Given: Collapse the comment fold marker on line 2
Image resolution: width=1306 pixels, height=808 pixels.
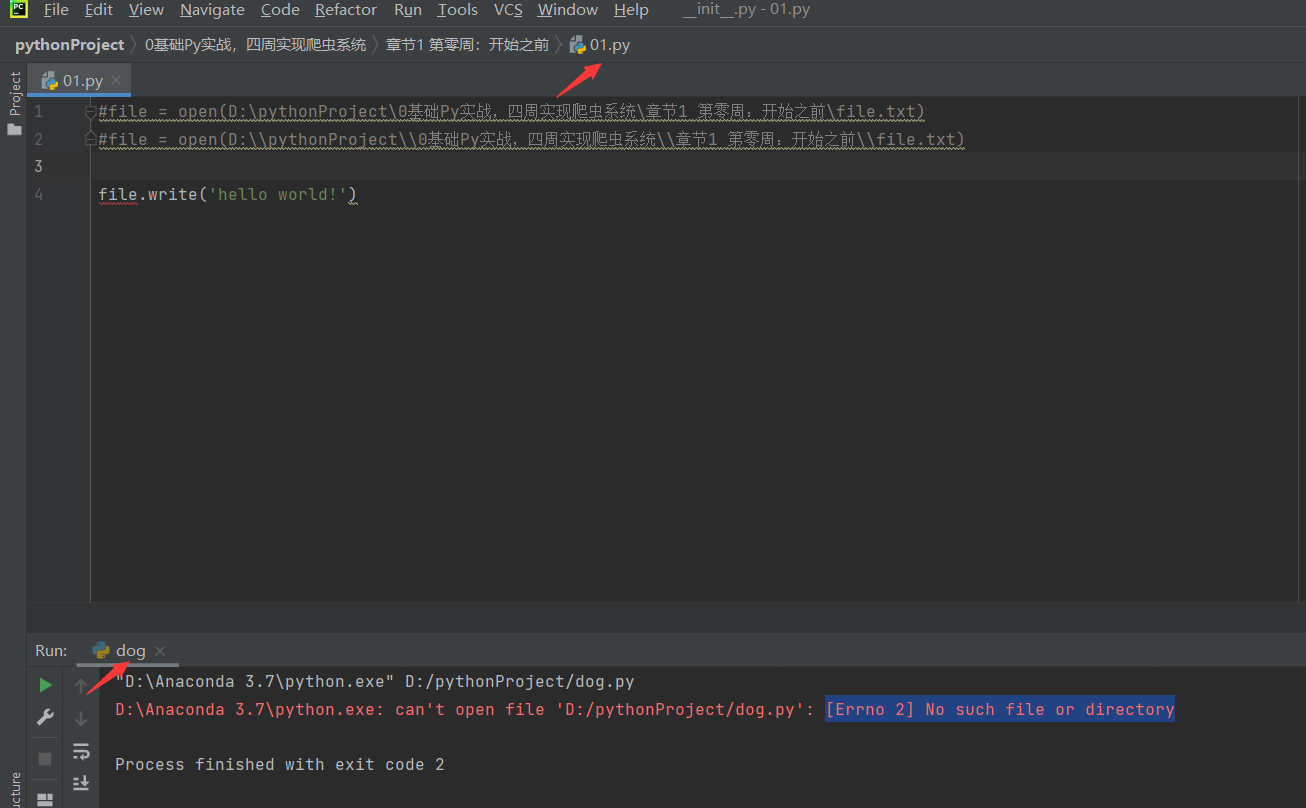Looking at the screenshot, I should pos(91,138).
